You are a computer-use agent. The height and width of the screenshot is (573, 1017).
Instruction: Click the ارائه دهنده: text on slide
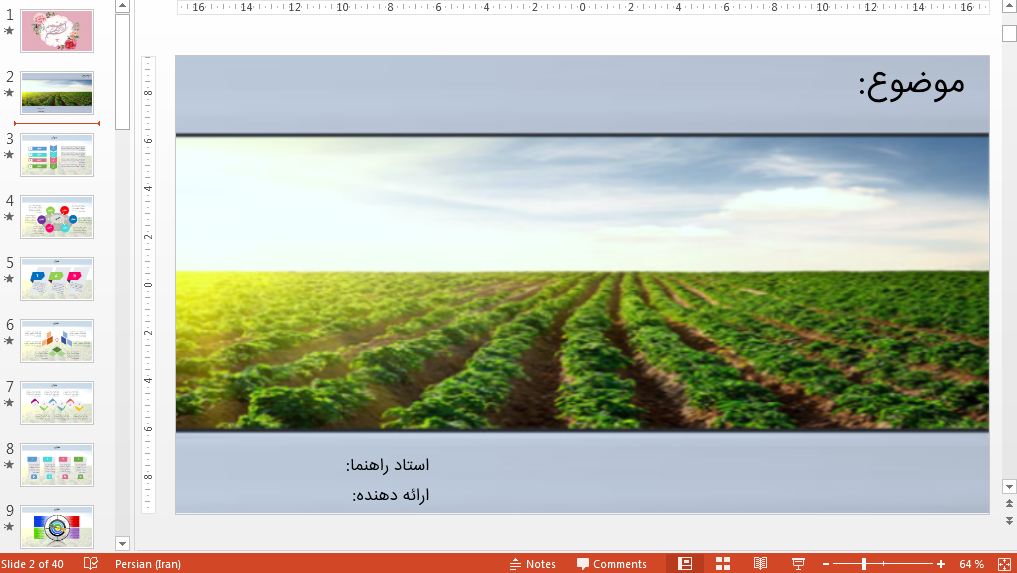tap(390, 495)
